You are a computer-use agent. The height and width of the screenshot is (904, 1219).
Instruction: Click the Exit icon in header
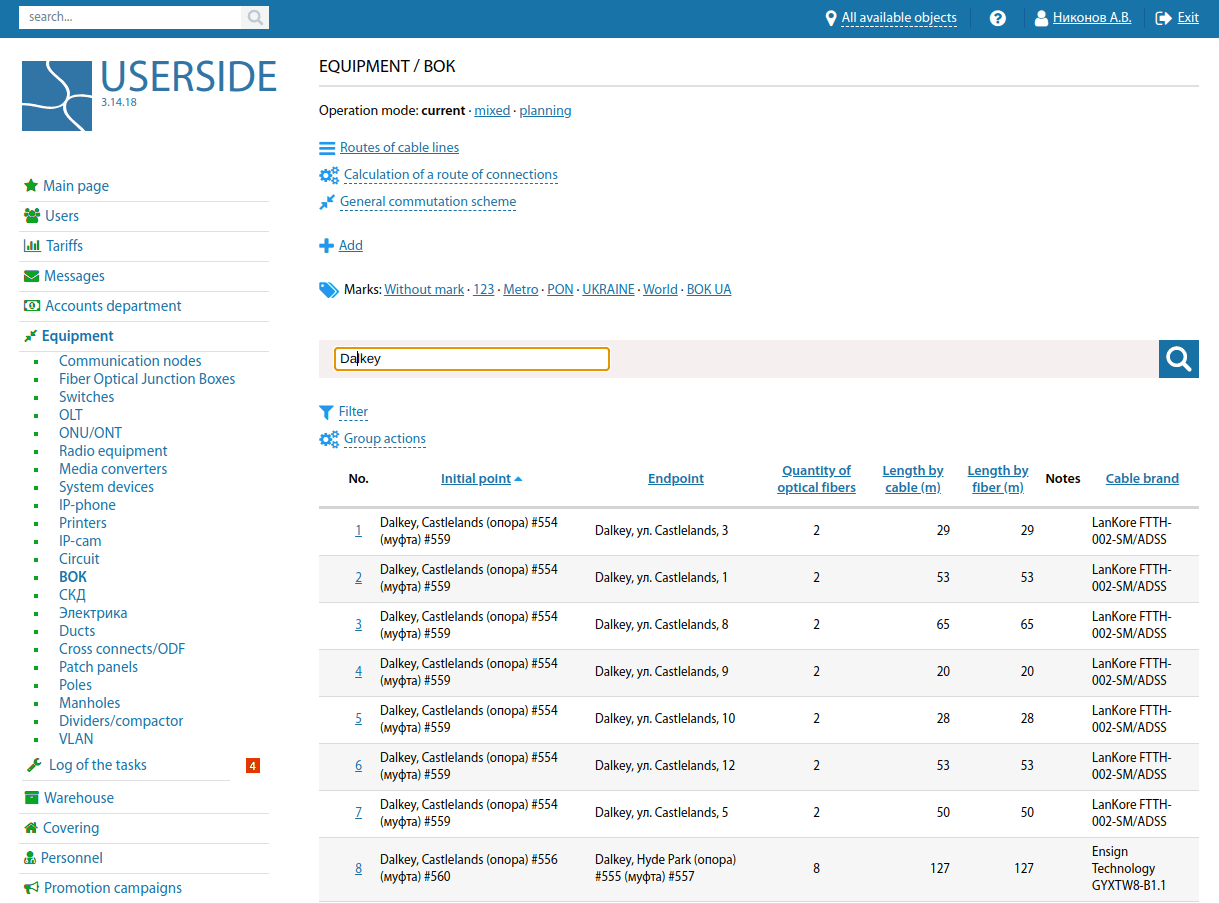point(1163,18)
